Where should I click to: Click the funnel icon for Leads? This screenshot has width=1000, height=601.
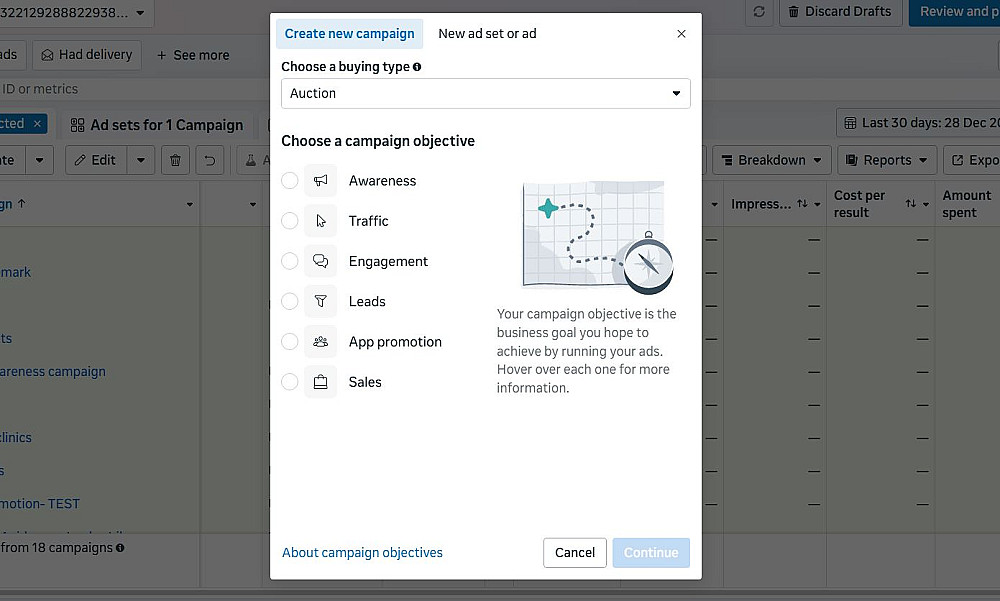click(321, 301)
